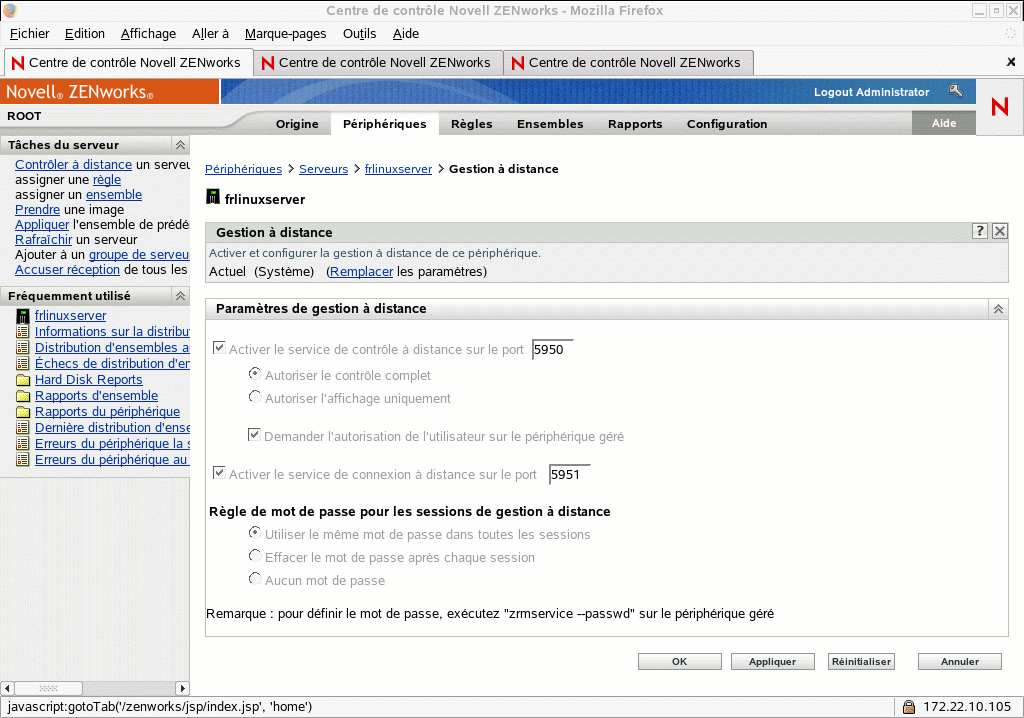Open the Edition menu
Screen dimensions: 1024x718
tap(85, 33)
